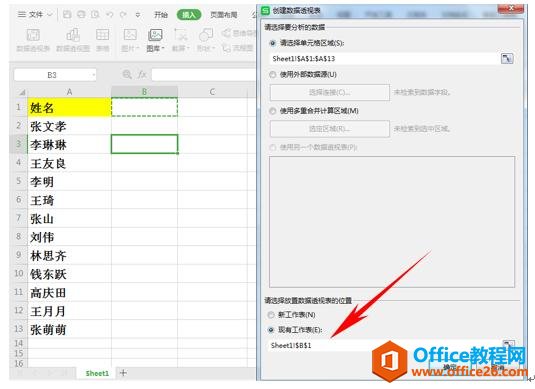Open the image library (图库) icon
This screenshot has height=389, width=535.
(x=155, y=35)
